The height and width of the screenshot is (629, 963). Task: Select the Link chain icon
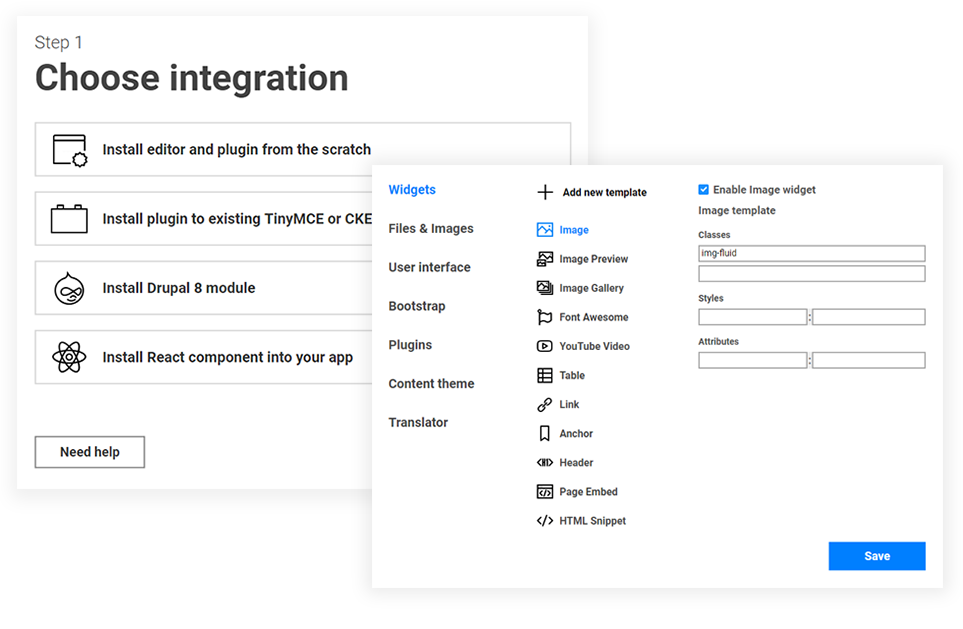coord(545,404)
